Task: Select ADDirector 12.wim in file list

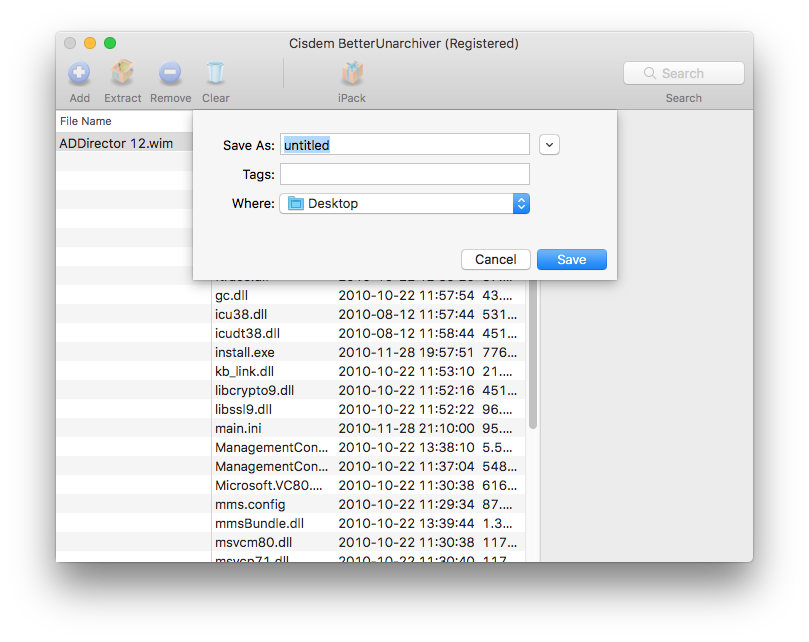Action: point(124,143)
